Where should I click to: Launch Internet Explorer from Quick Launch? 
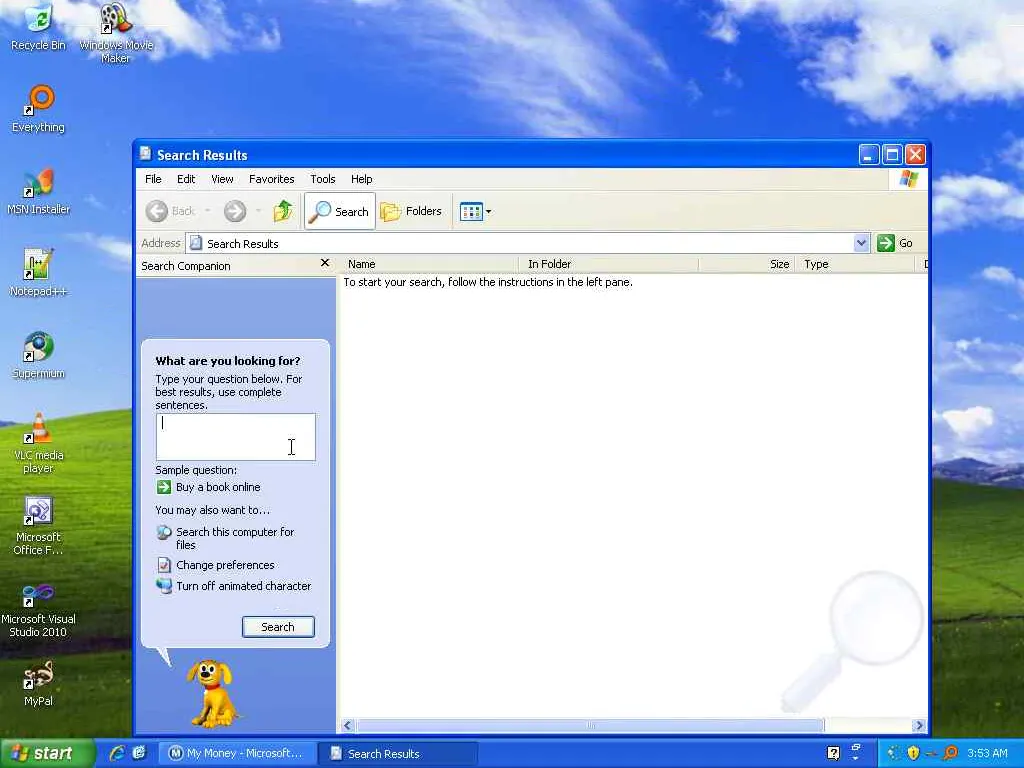(x=117, y=753)
